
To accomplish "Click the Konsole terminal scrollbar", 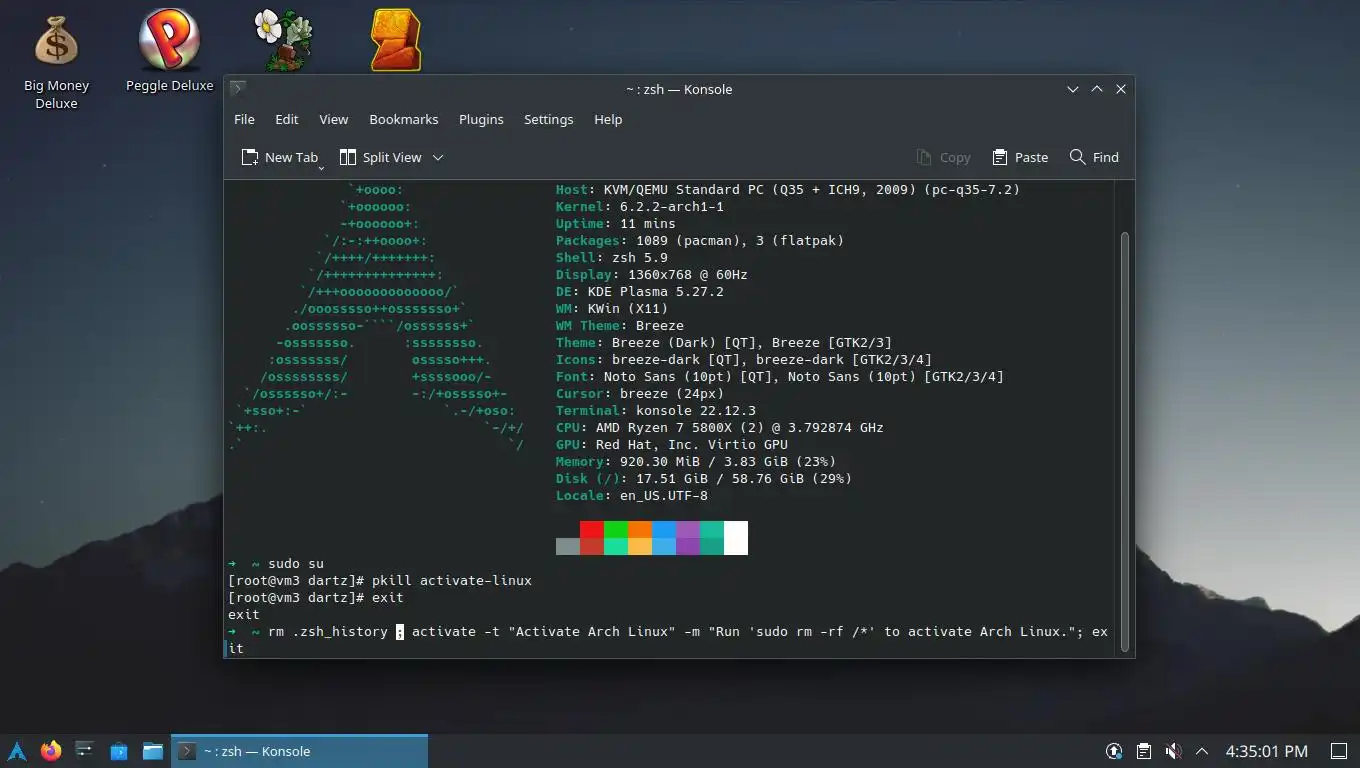I will (1124, 441).
